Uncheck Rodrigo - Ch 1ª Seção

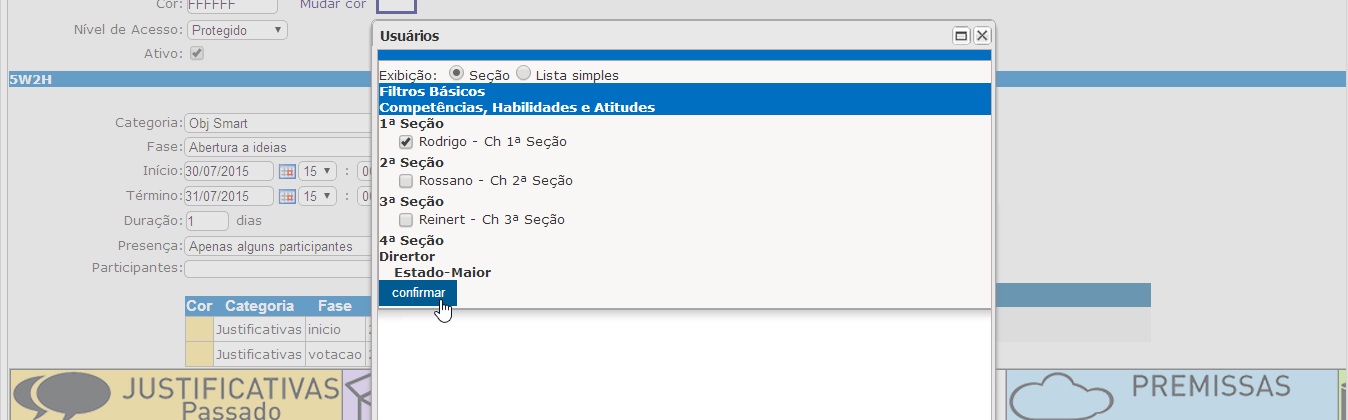406,142
